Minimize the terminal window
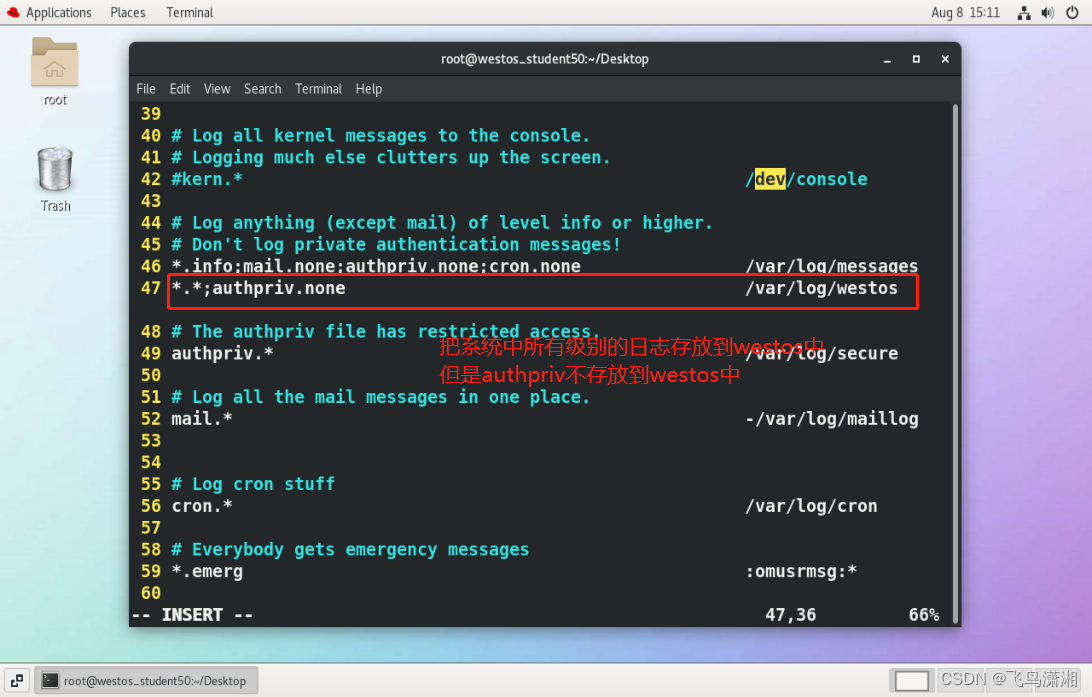Image resolution: width=1092 pixels, height=697 pixels. coord(887,59)
